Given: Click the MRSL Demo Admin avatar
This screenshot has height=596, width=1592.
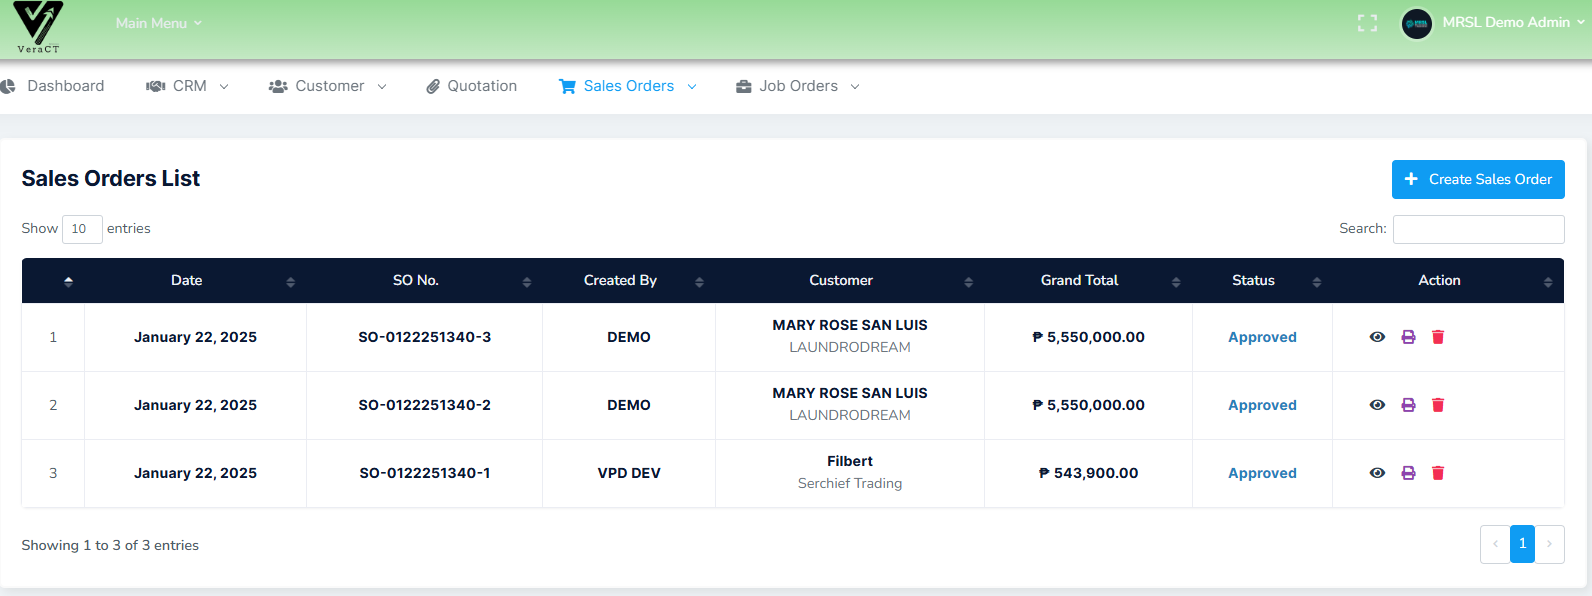Looking at the screenshot, I should pyautogui.click(x=1416, y=23).
